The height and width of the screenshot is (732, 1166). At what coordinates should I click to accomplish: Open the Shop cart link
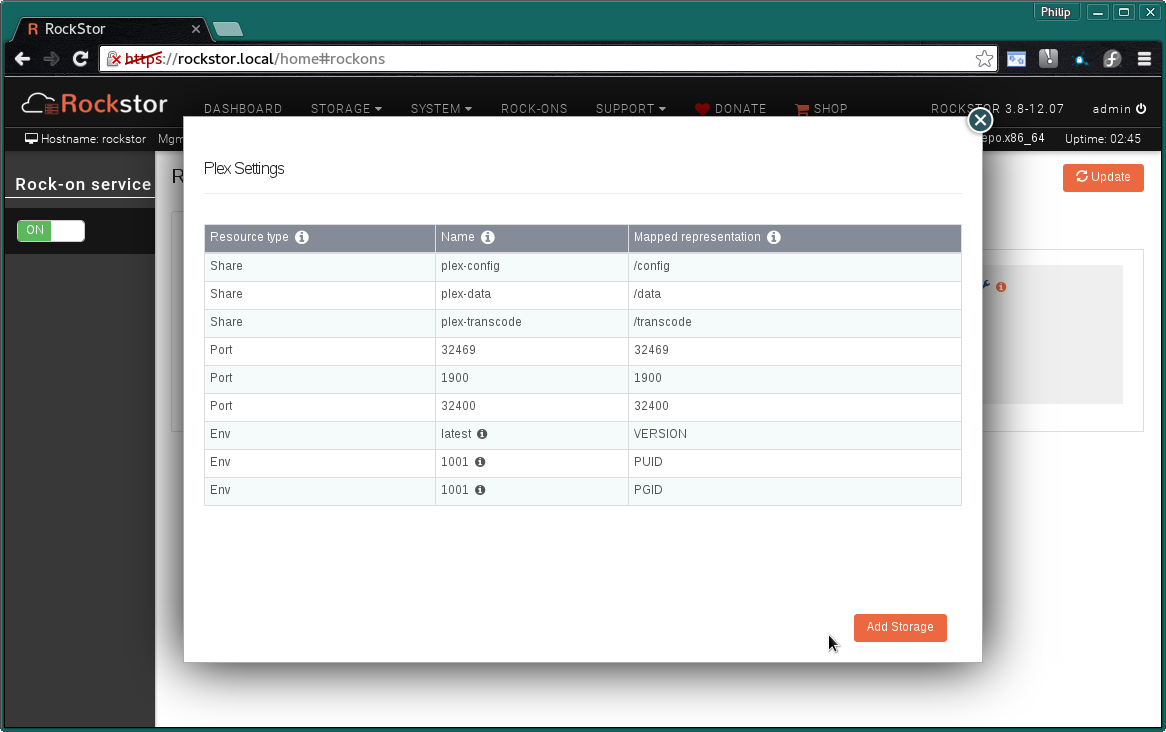(x=821, y=109)
